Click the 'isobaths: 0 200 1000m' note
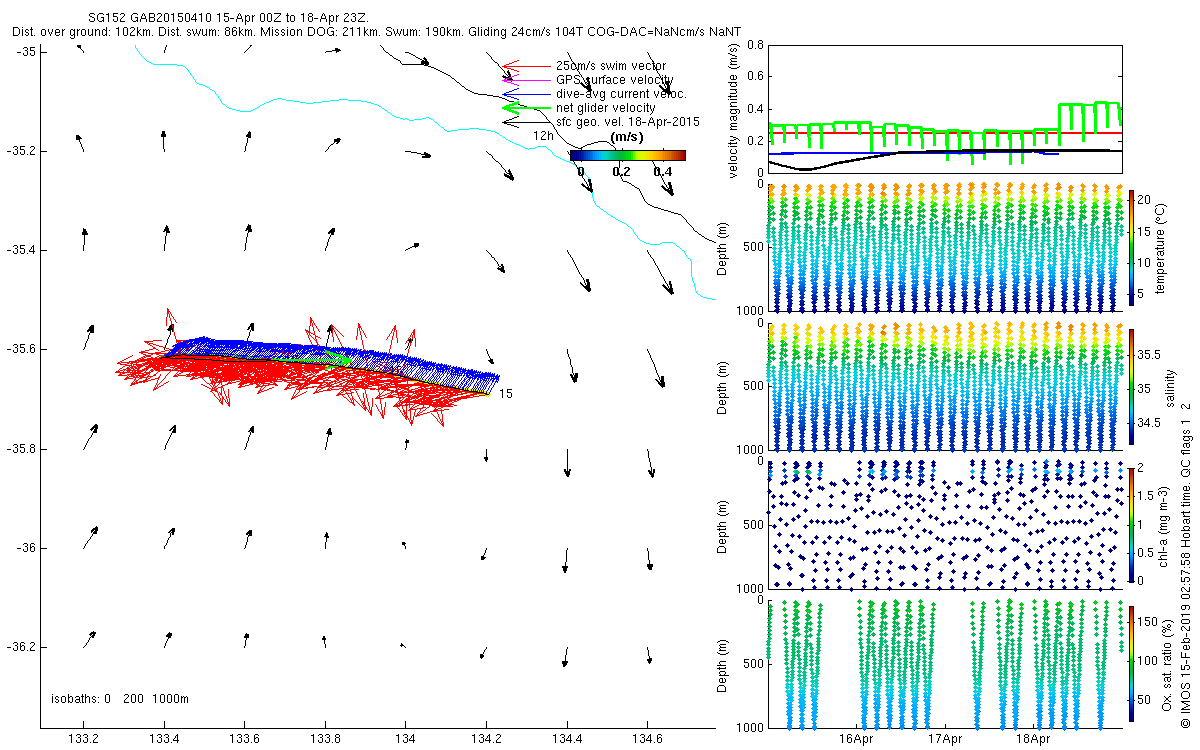 [x=120, y=698]
